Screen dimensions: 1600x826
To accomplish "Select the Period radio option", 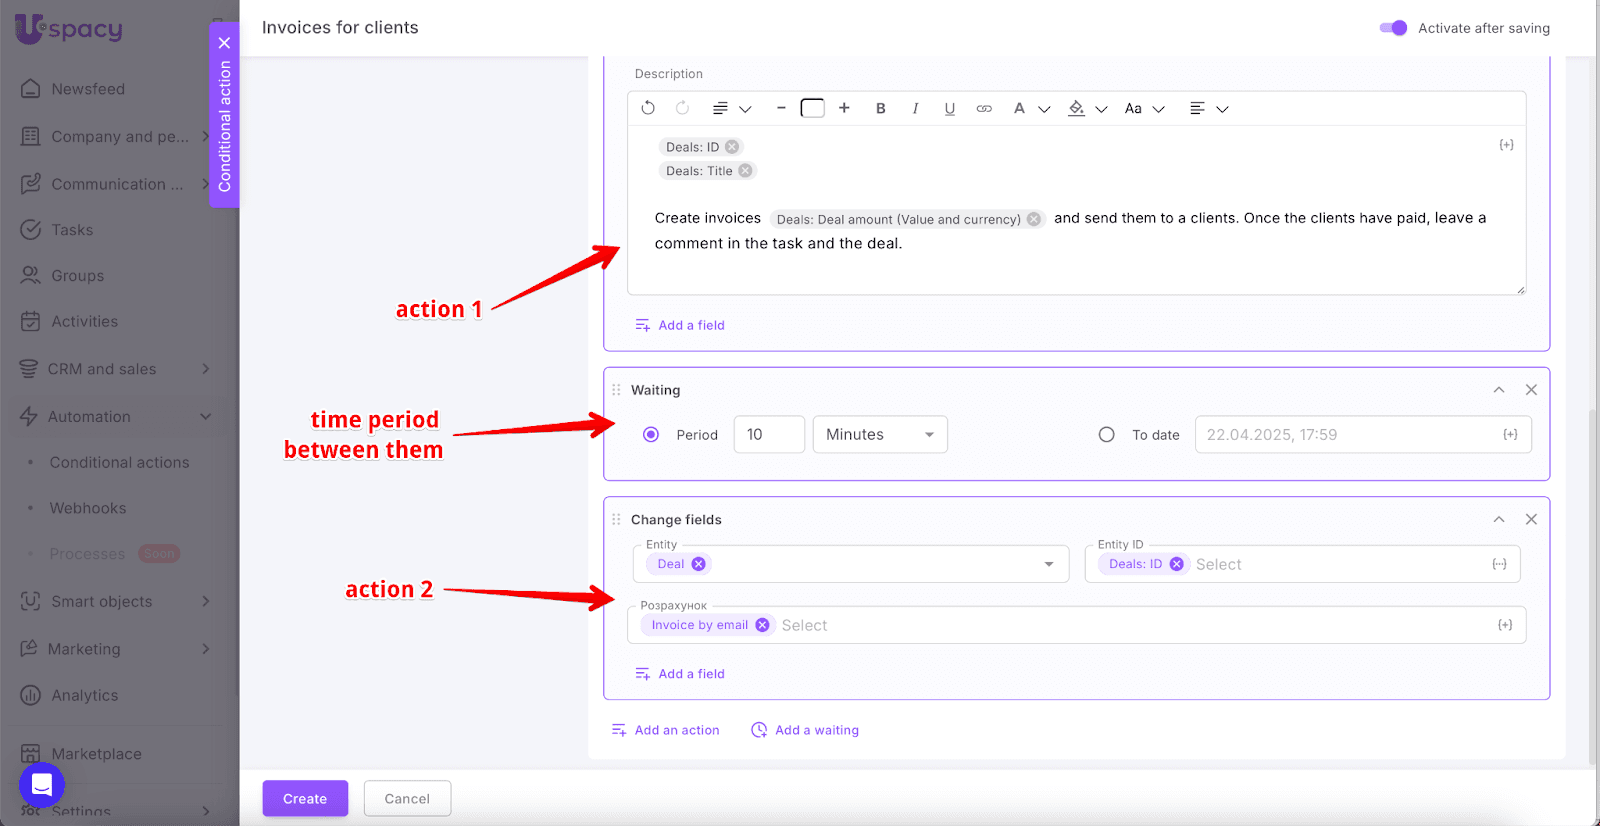I will click(x=651, y=435).
